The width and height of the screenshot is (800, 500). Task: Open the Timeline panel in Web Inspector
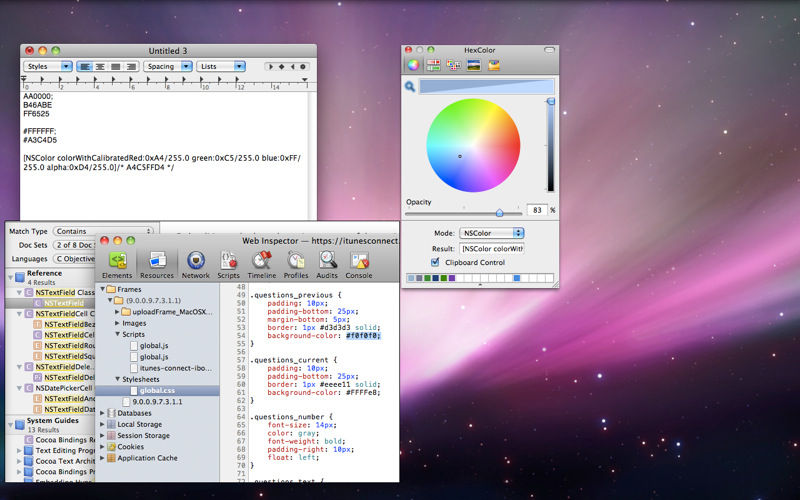(262, 265)
